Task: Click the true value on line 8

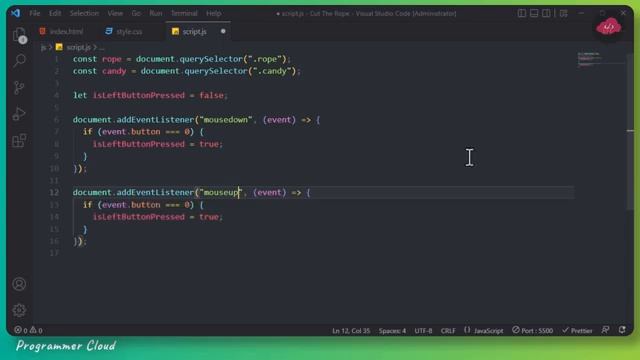Action: point(209,144)
